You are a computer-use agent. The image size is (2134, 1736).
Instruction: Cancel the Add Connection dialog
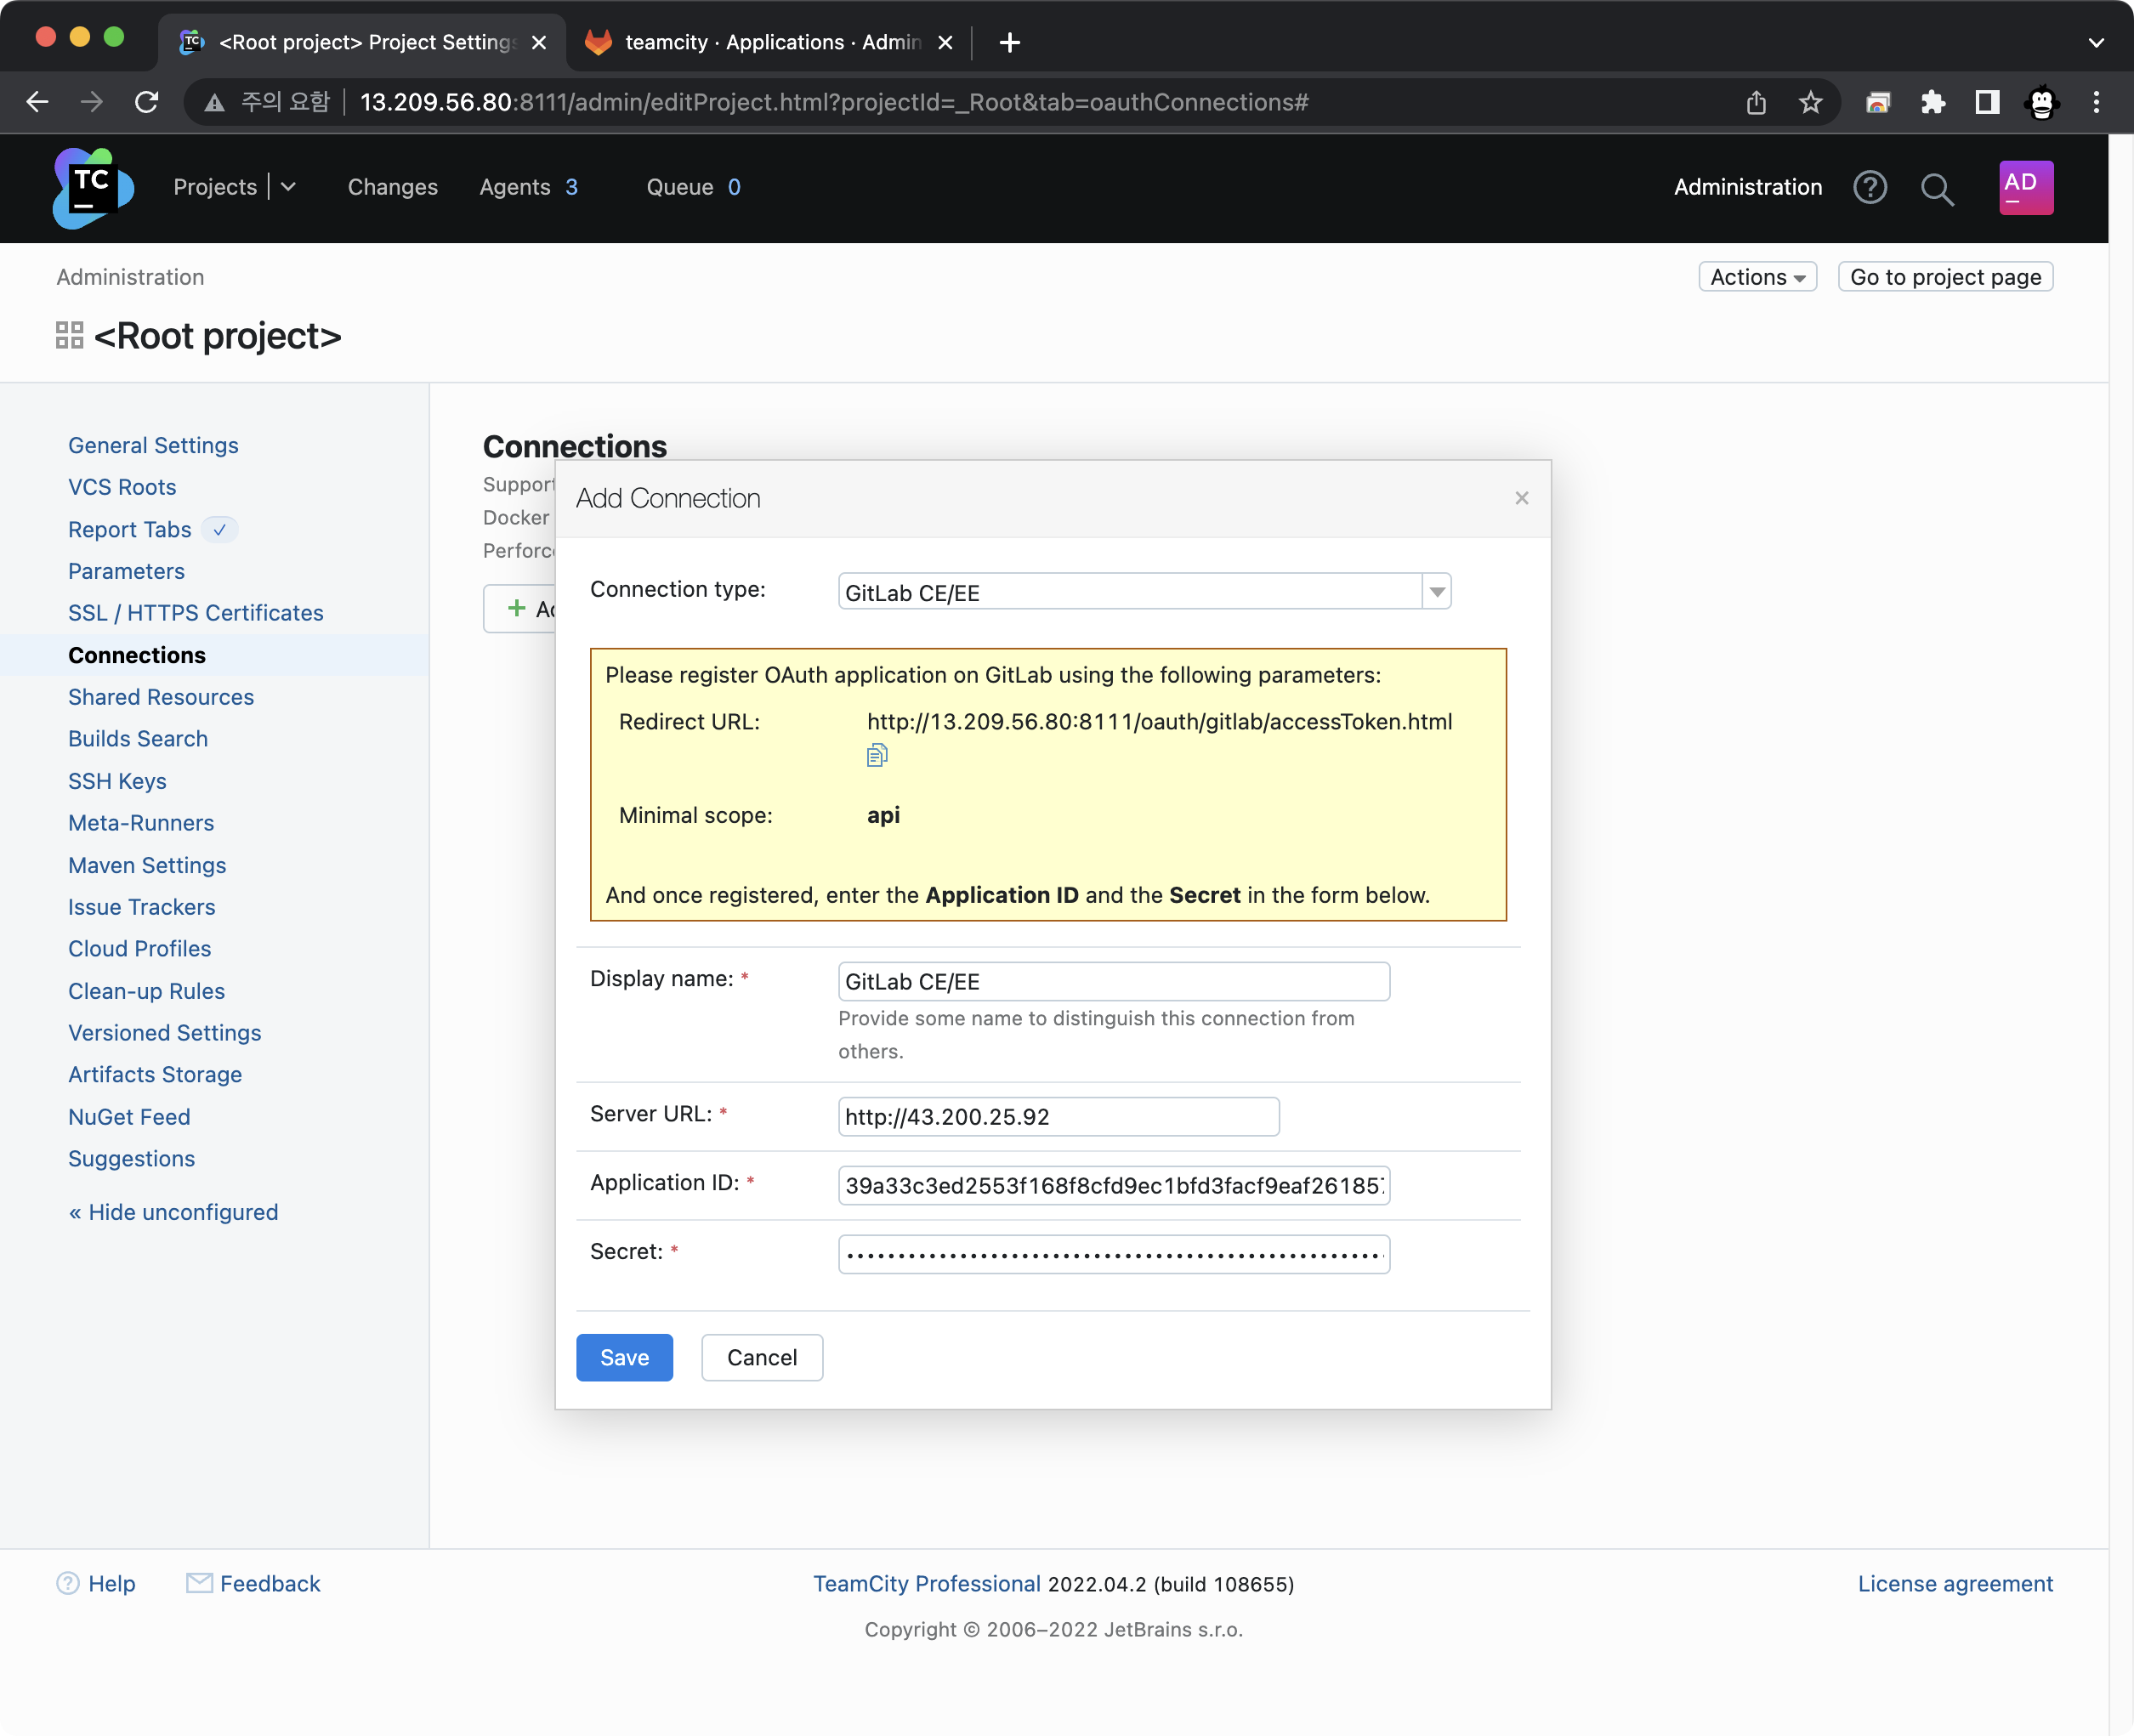coord(762,1357)
